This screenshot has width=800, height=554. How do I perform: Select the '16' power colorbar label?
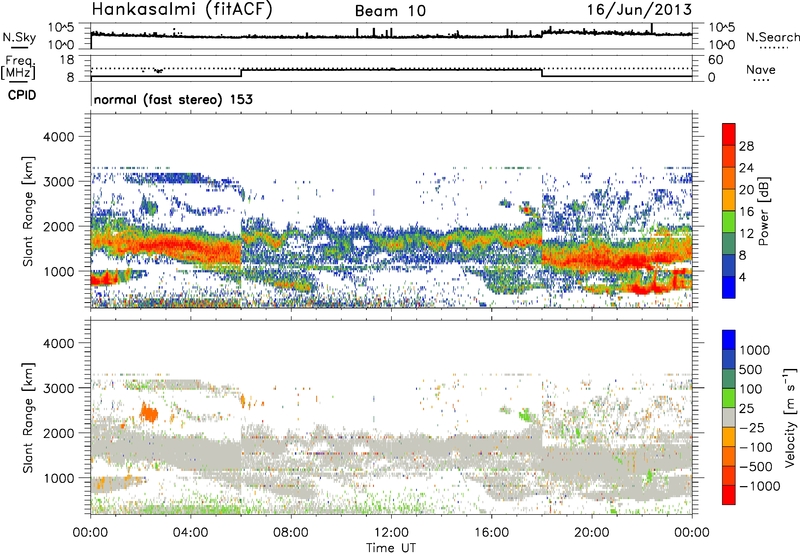point(746,212)
